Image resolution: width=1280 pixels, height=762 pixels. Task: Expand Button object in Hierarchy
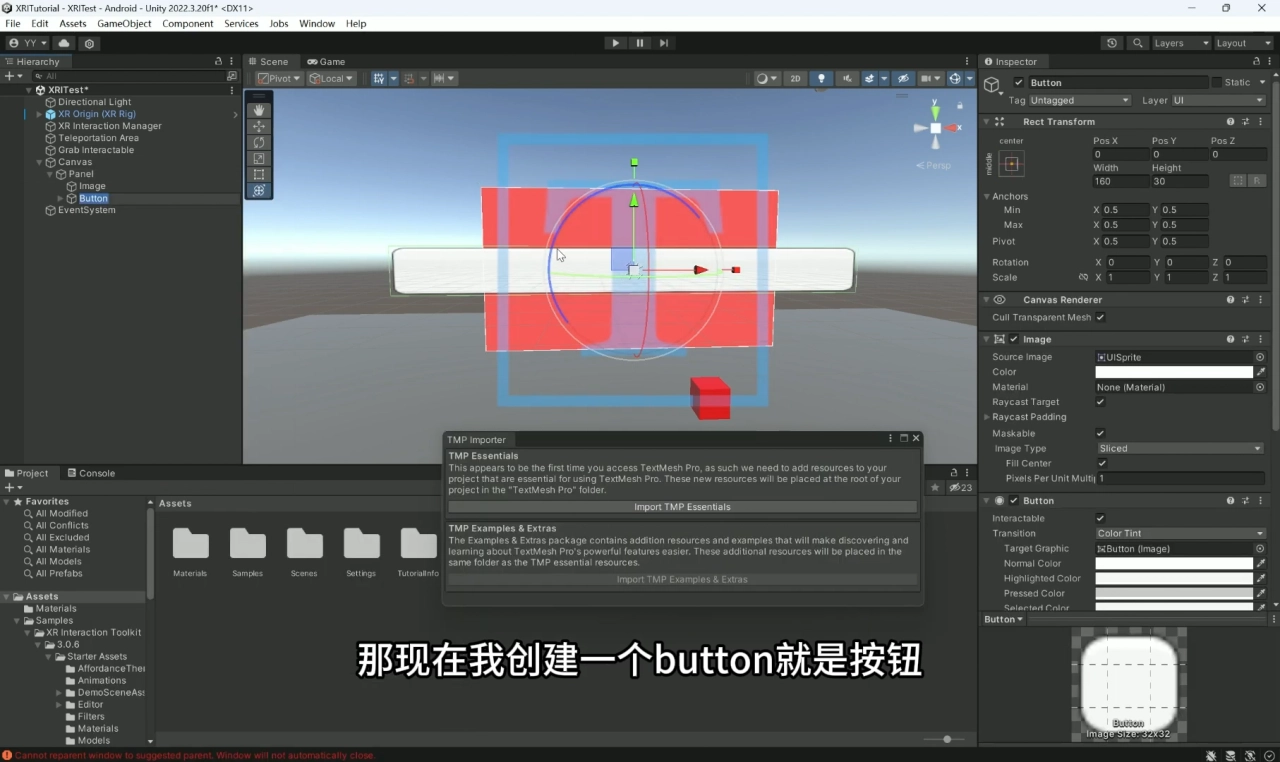coord(60,199)
